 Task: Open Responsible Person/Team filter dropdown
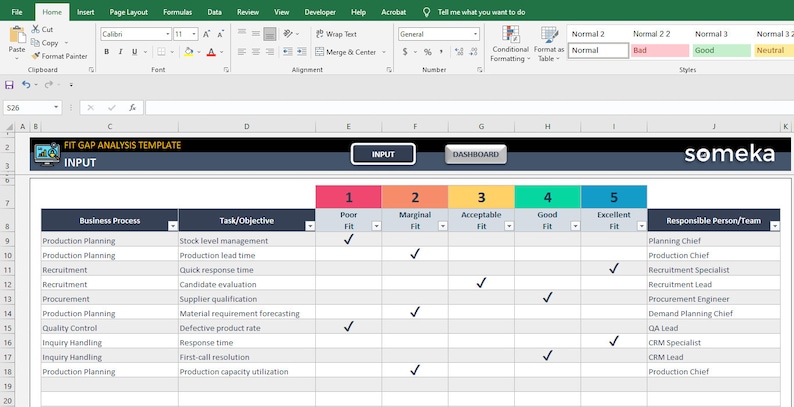tap(774, 226)
